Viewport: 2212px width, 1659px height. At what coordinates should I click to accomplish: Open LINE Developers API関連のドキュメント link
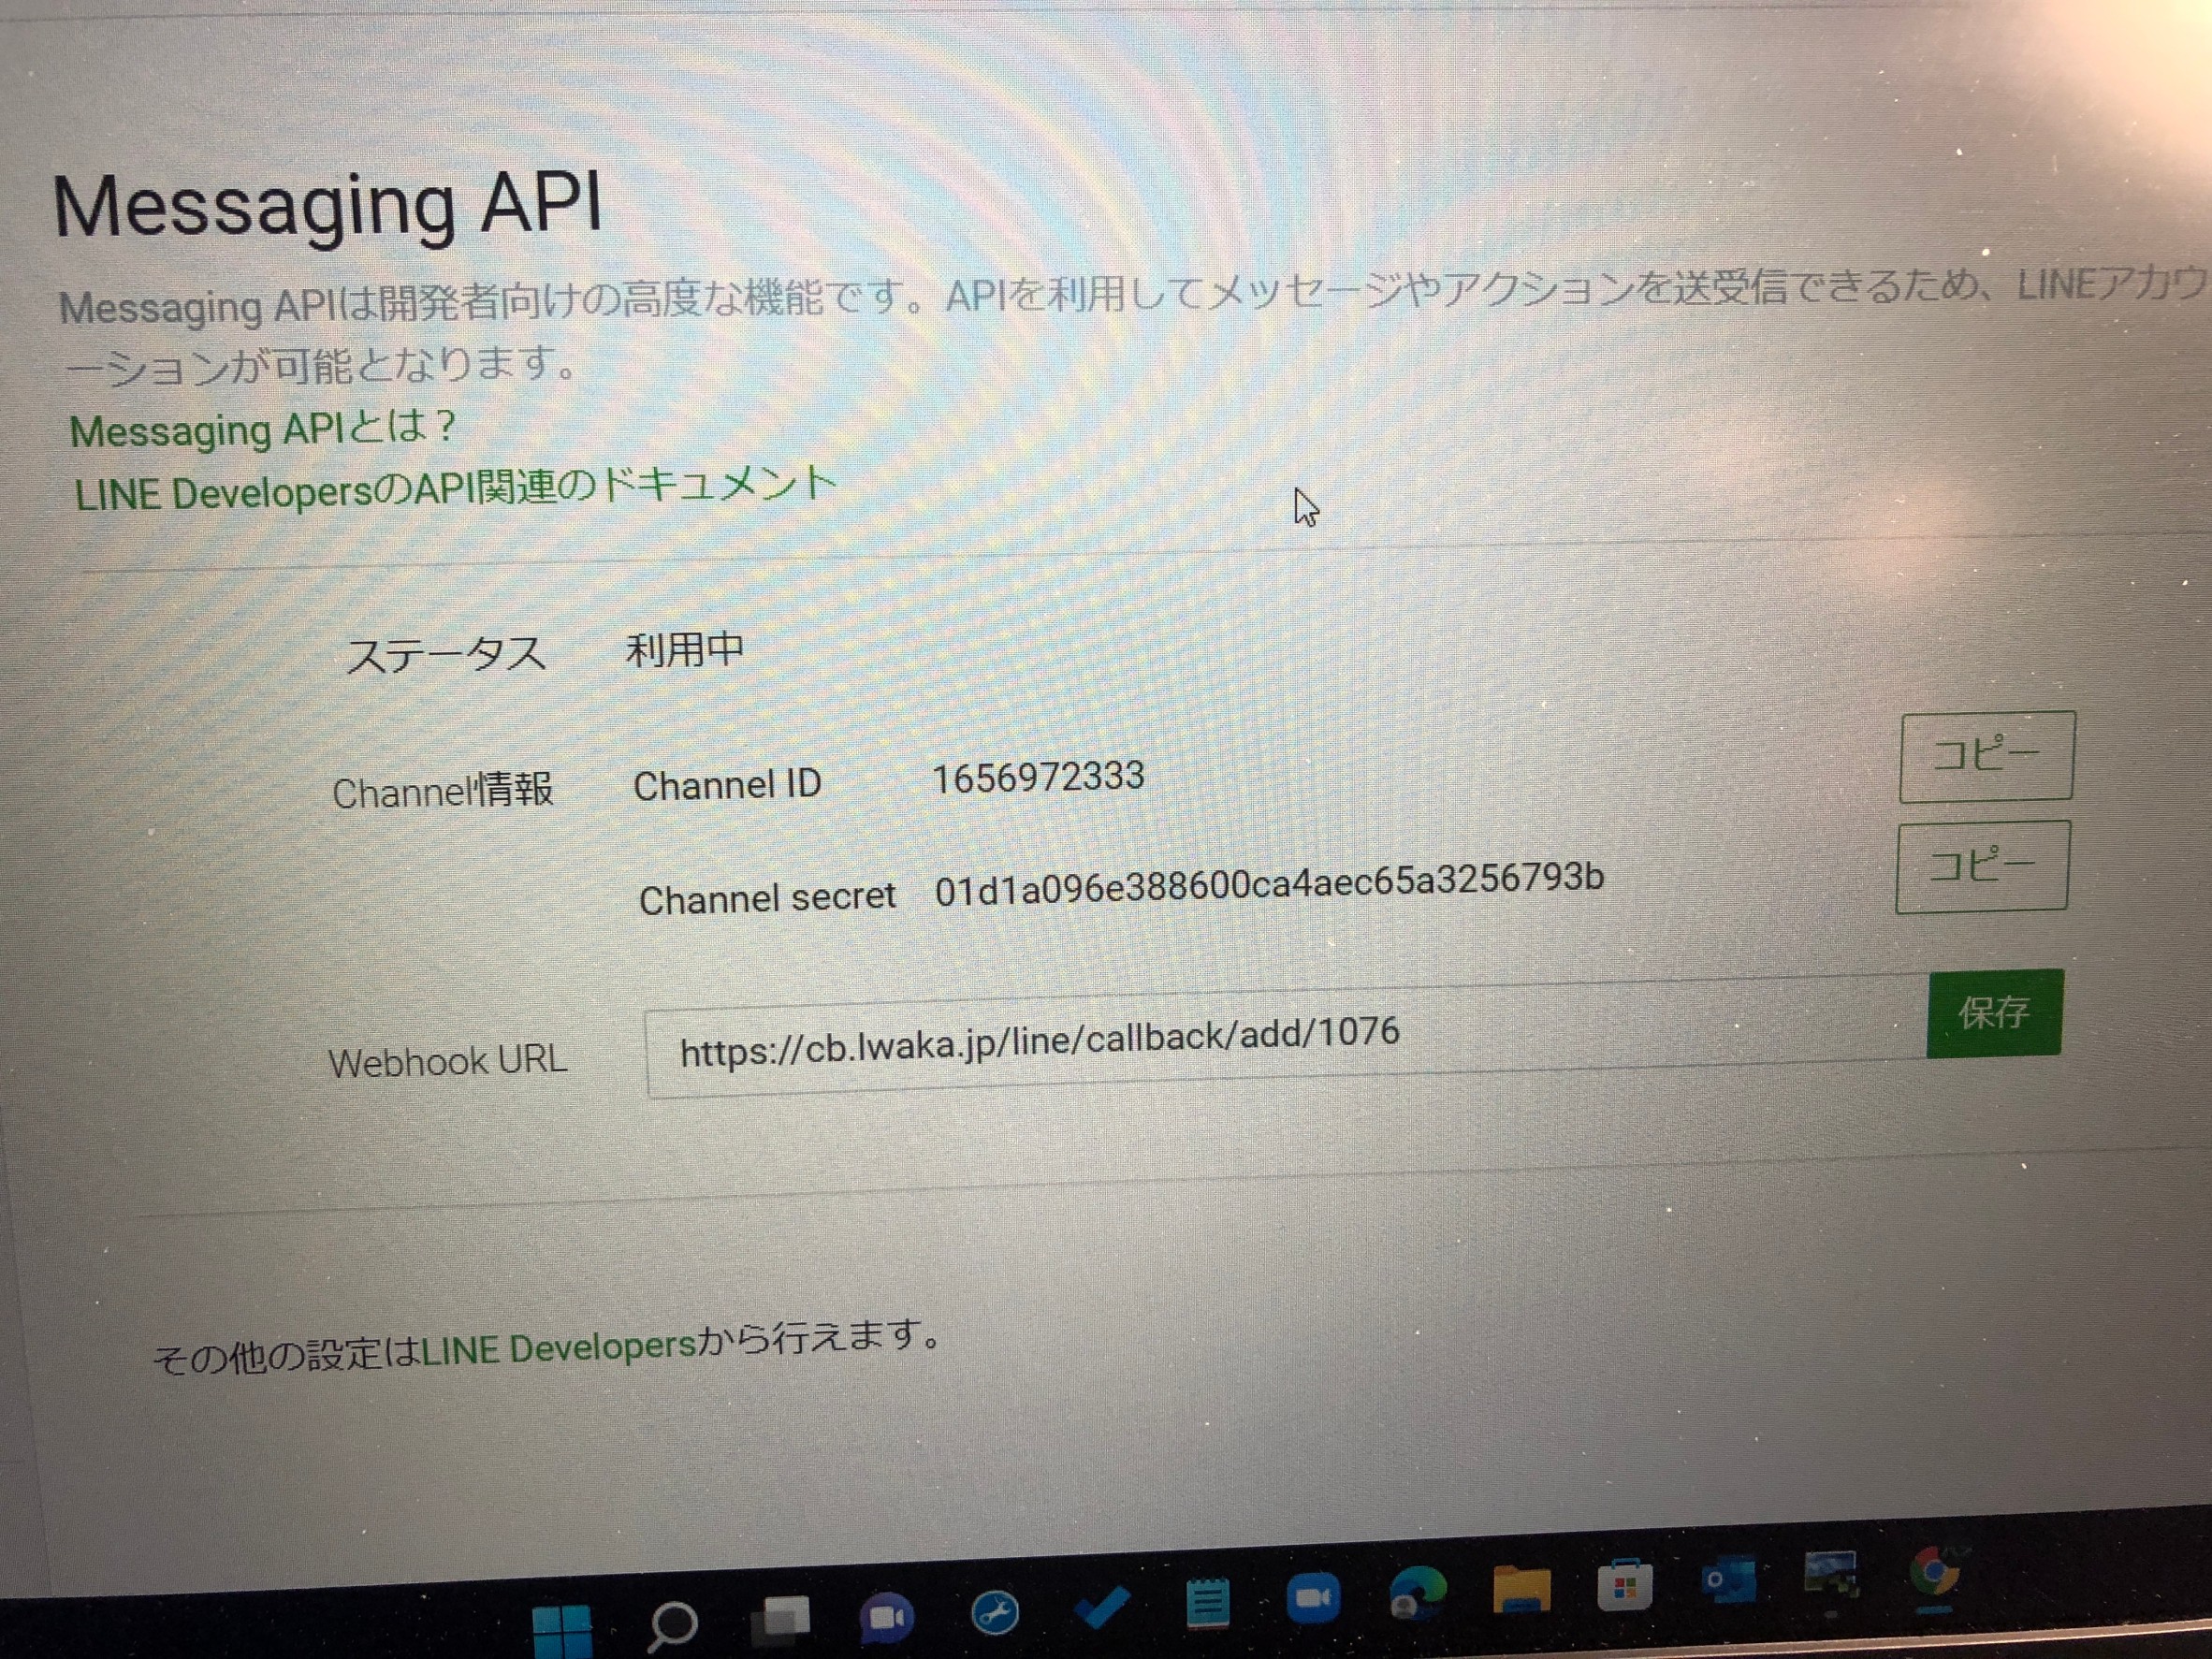coord(455,489)
